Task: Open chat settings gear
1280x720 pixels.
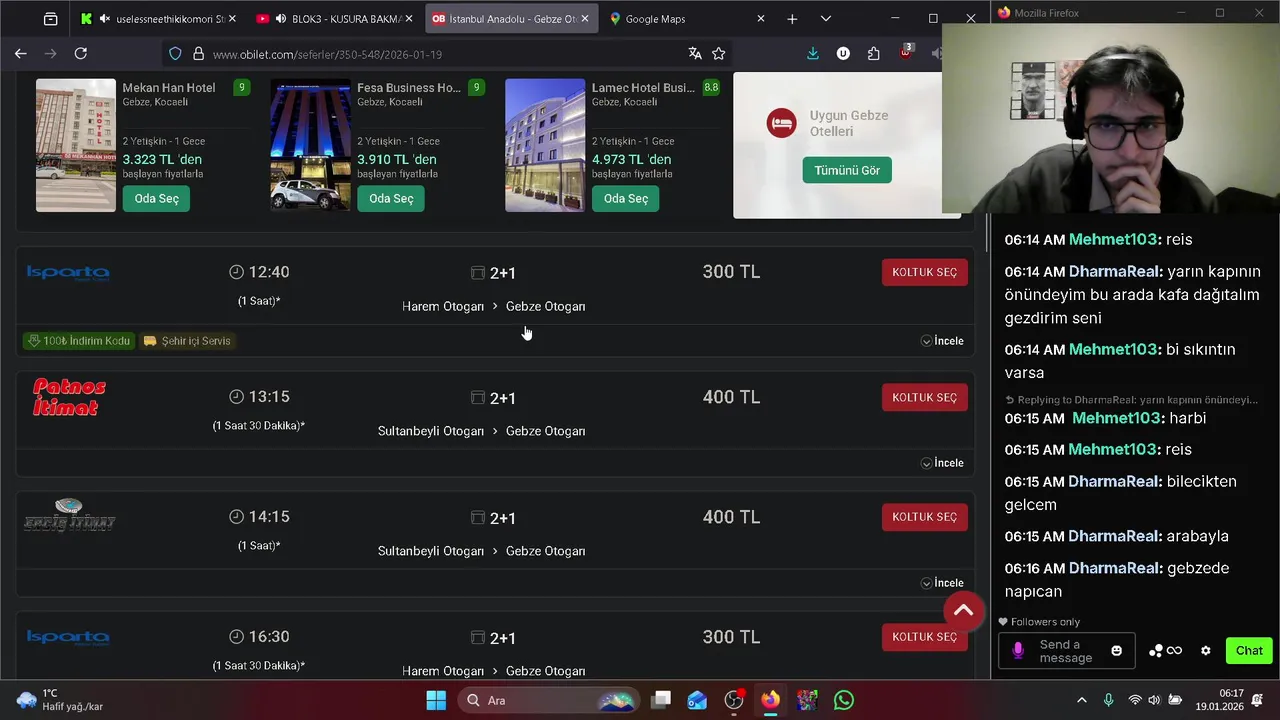Action: point(1206,651)
